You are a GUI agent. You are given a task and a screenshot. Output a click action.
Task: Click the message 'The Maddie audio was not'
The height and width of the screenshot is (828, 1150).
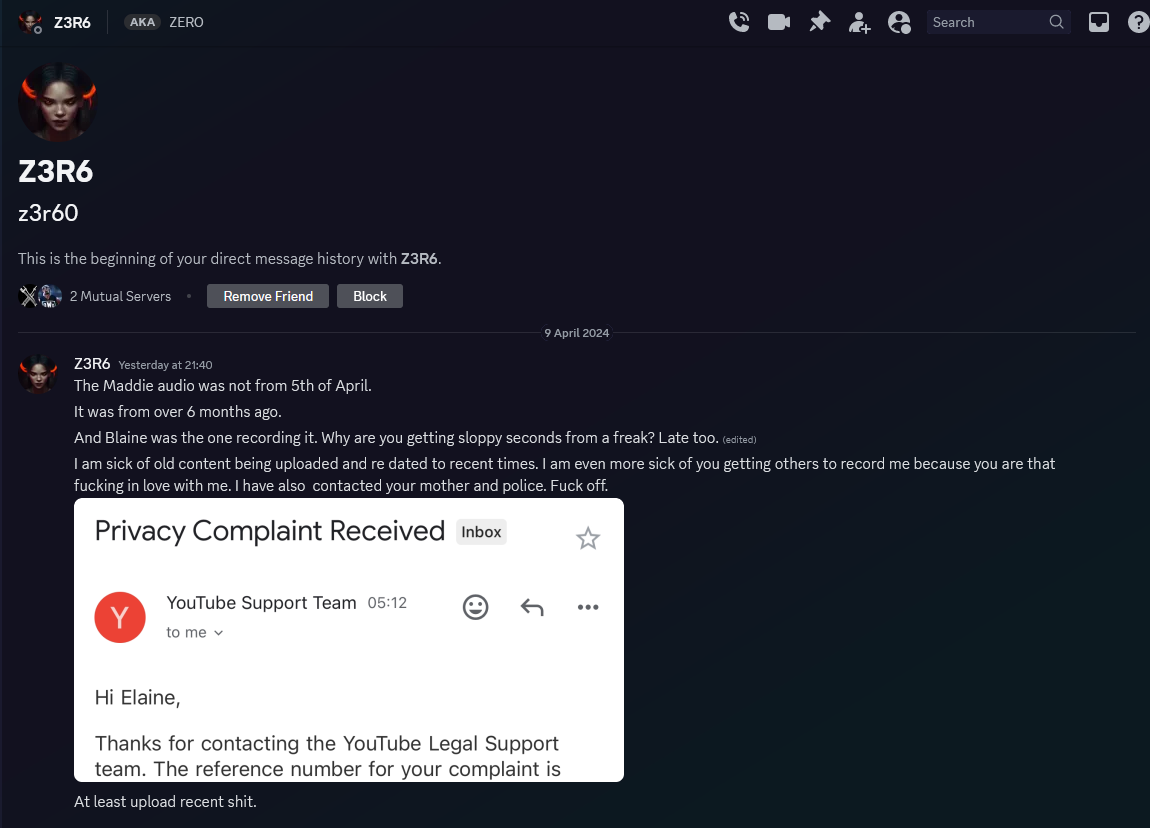coord(223,386)
